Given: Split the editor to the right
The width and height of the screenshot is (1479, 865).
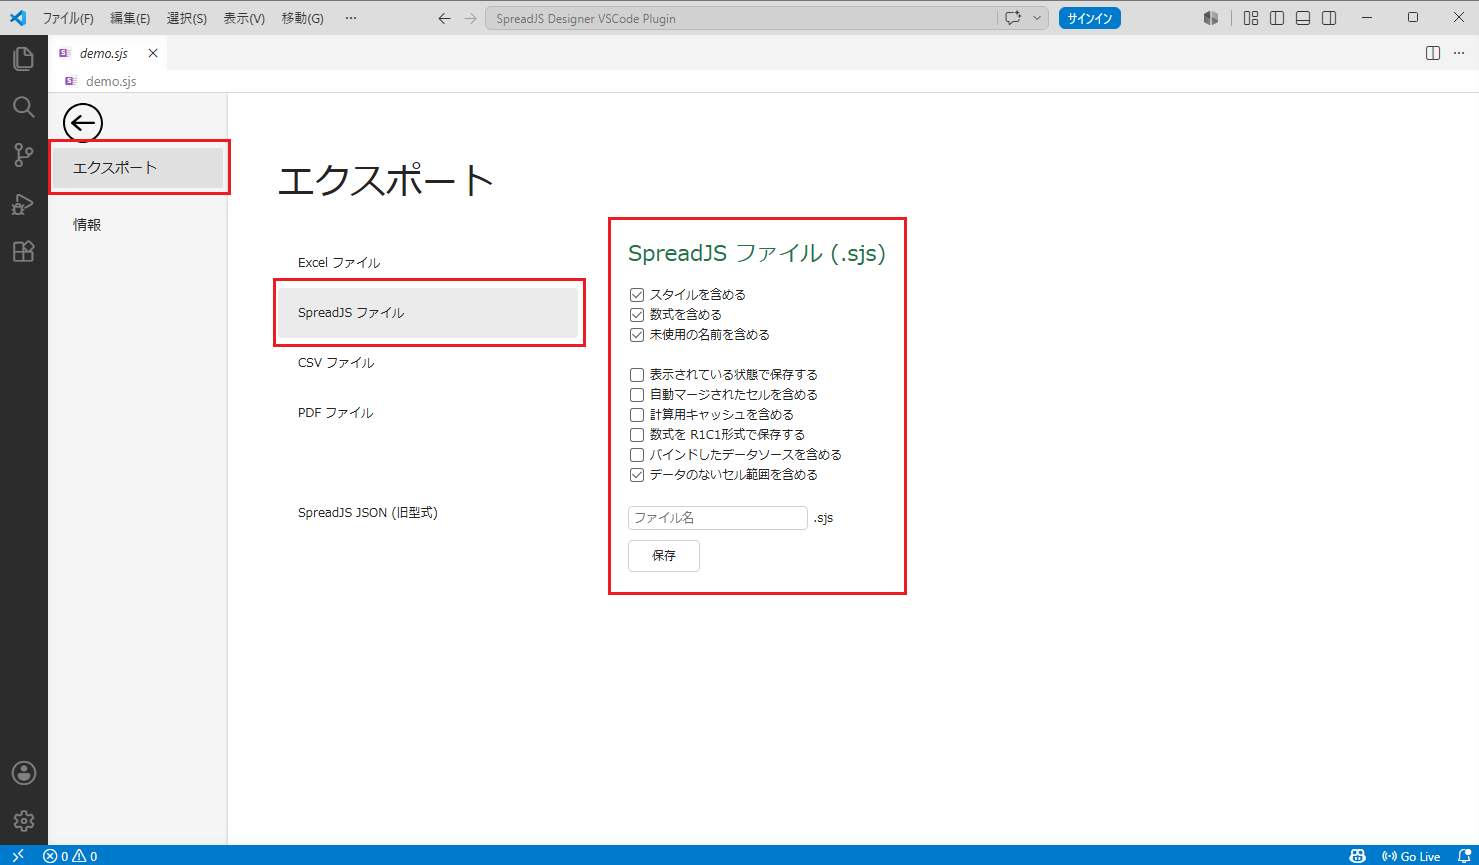Looking at the screenshot, I should 1433,53.
